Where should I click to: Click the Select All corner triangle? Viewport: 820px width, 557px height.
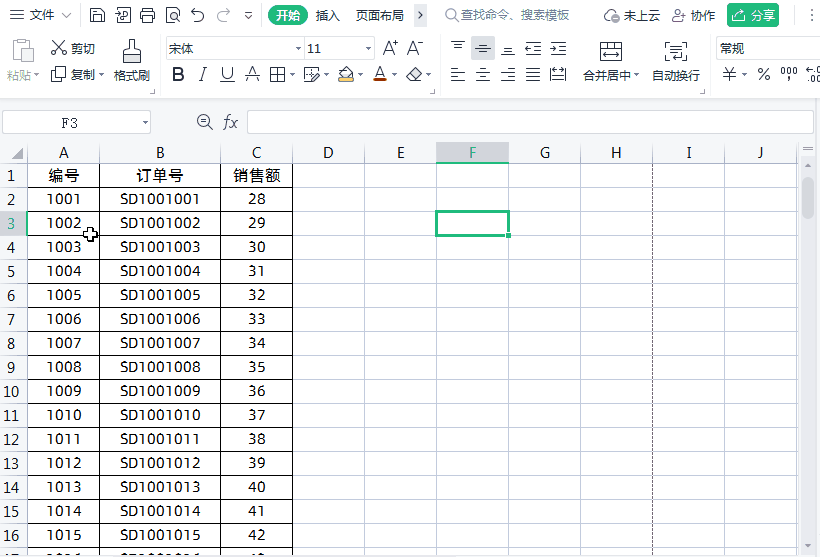pos(16,153)
